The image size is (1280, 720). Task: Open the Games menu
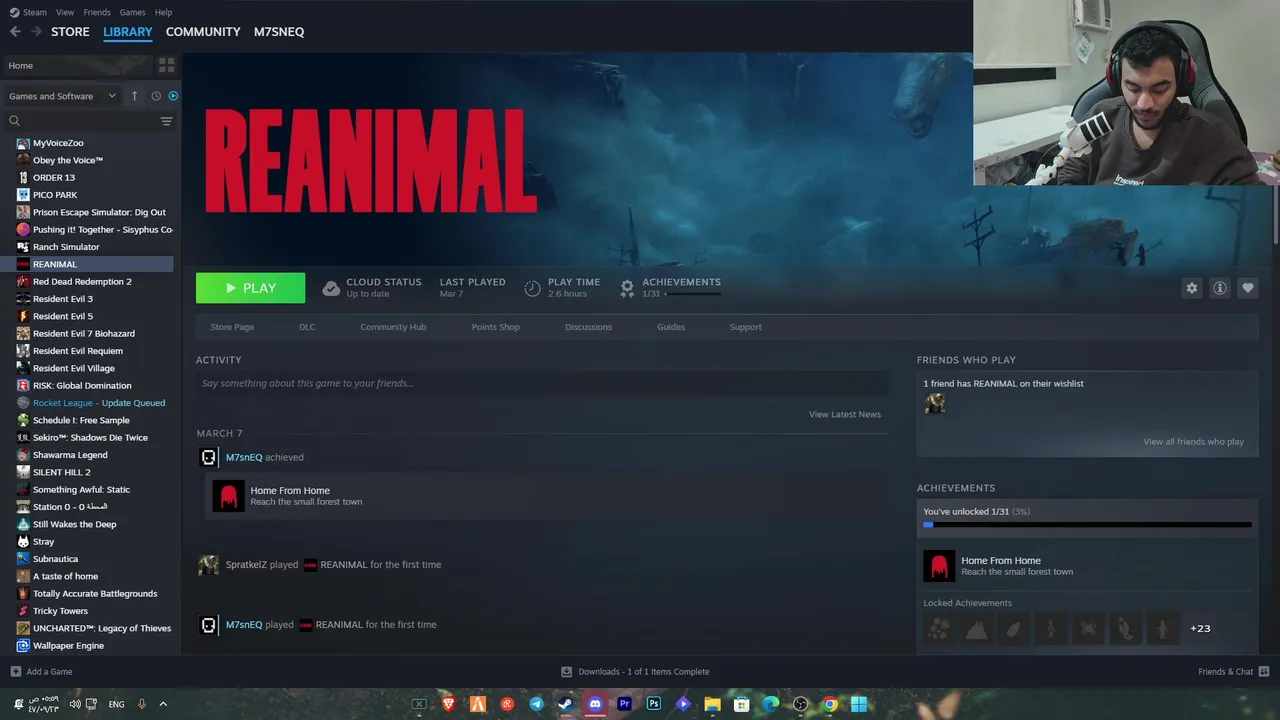(132, 12)
